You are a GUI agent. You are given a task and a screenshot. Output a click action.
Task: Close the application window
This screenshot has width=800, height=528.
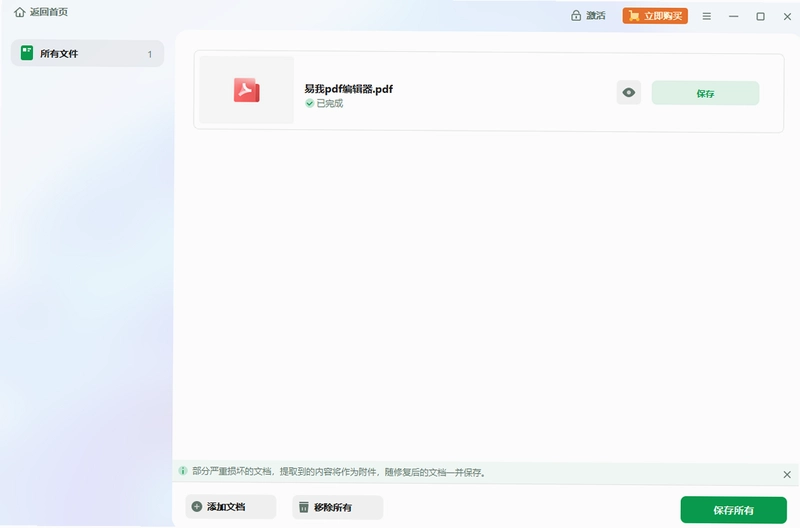point(787,16)
